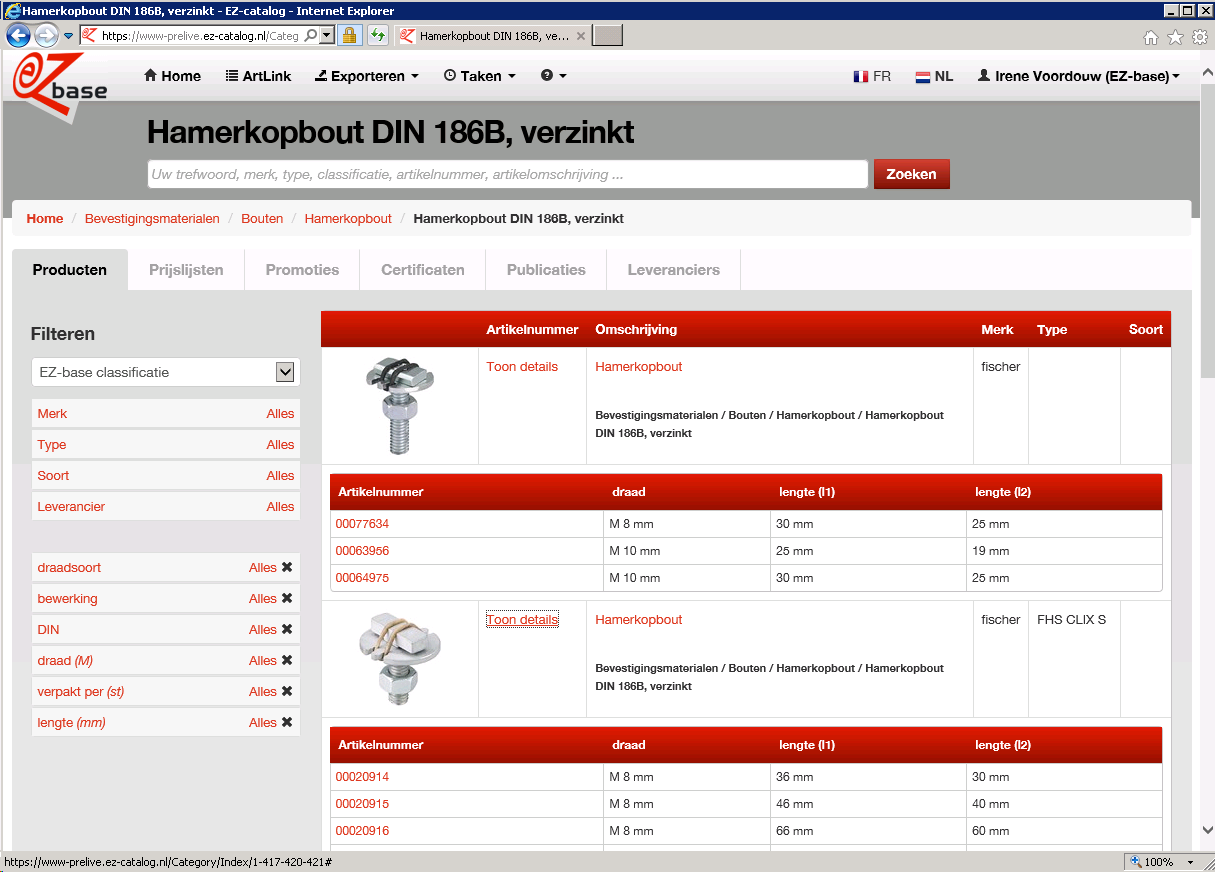This screenshot has height=872, width=1215.
Task: Open article number 00020916
Action: 362,831
